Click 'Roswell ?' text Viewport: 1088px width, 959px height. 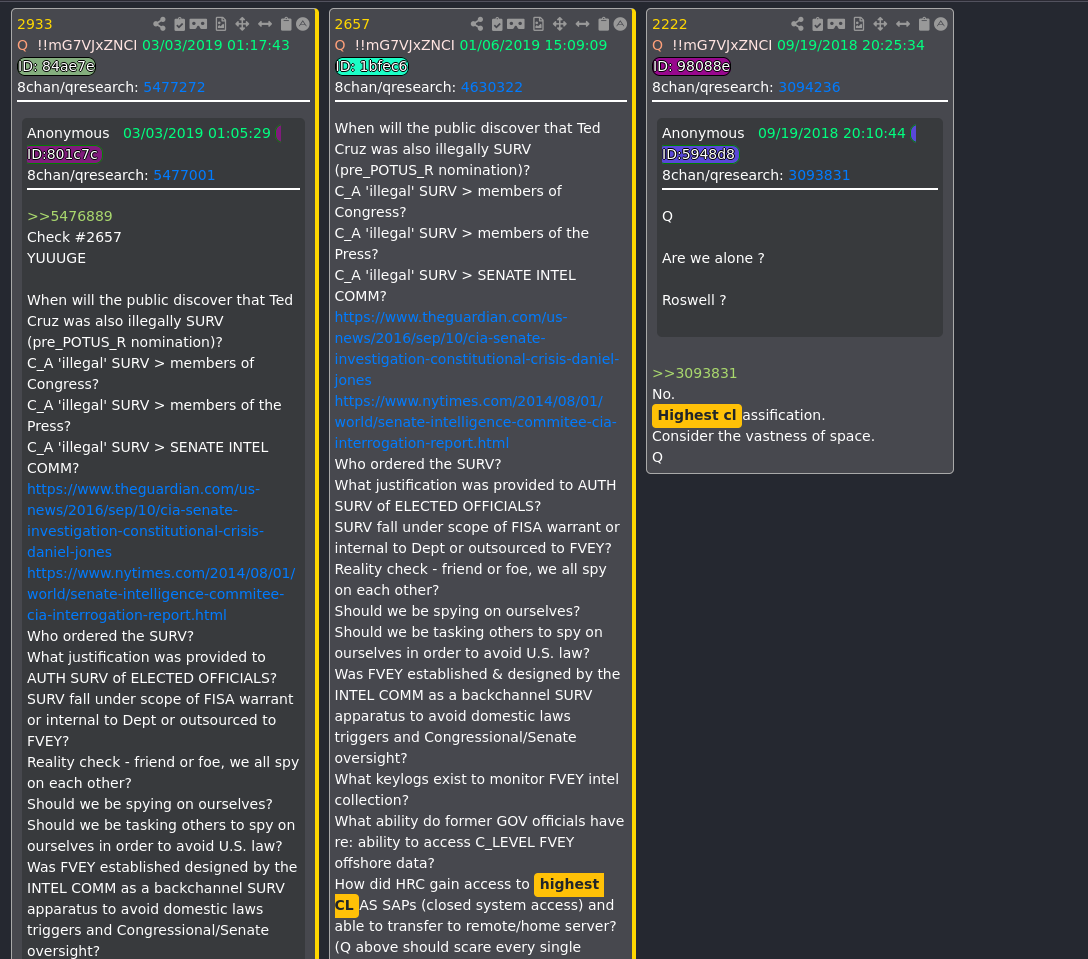[x=694, y=300]
